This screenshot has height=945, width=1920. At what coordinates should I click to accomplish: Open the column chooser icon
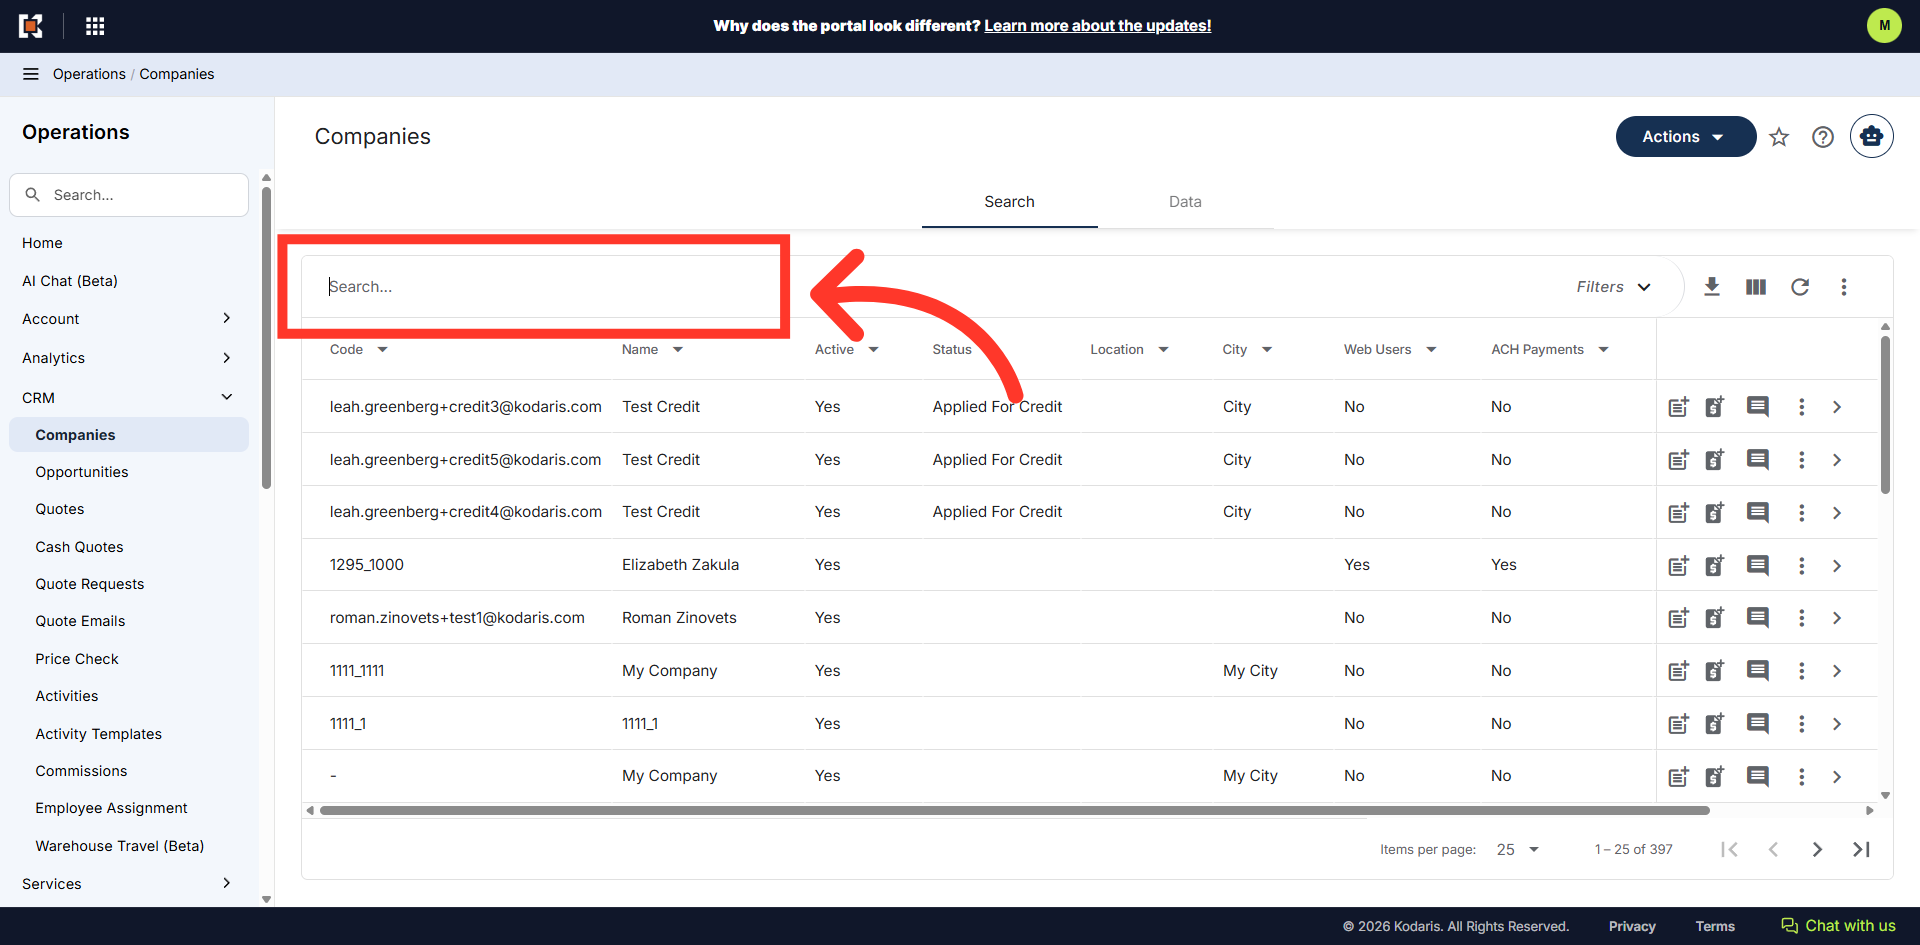(x=1756, y=287)
